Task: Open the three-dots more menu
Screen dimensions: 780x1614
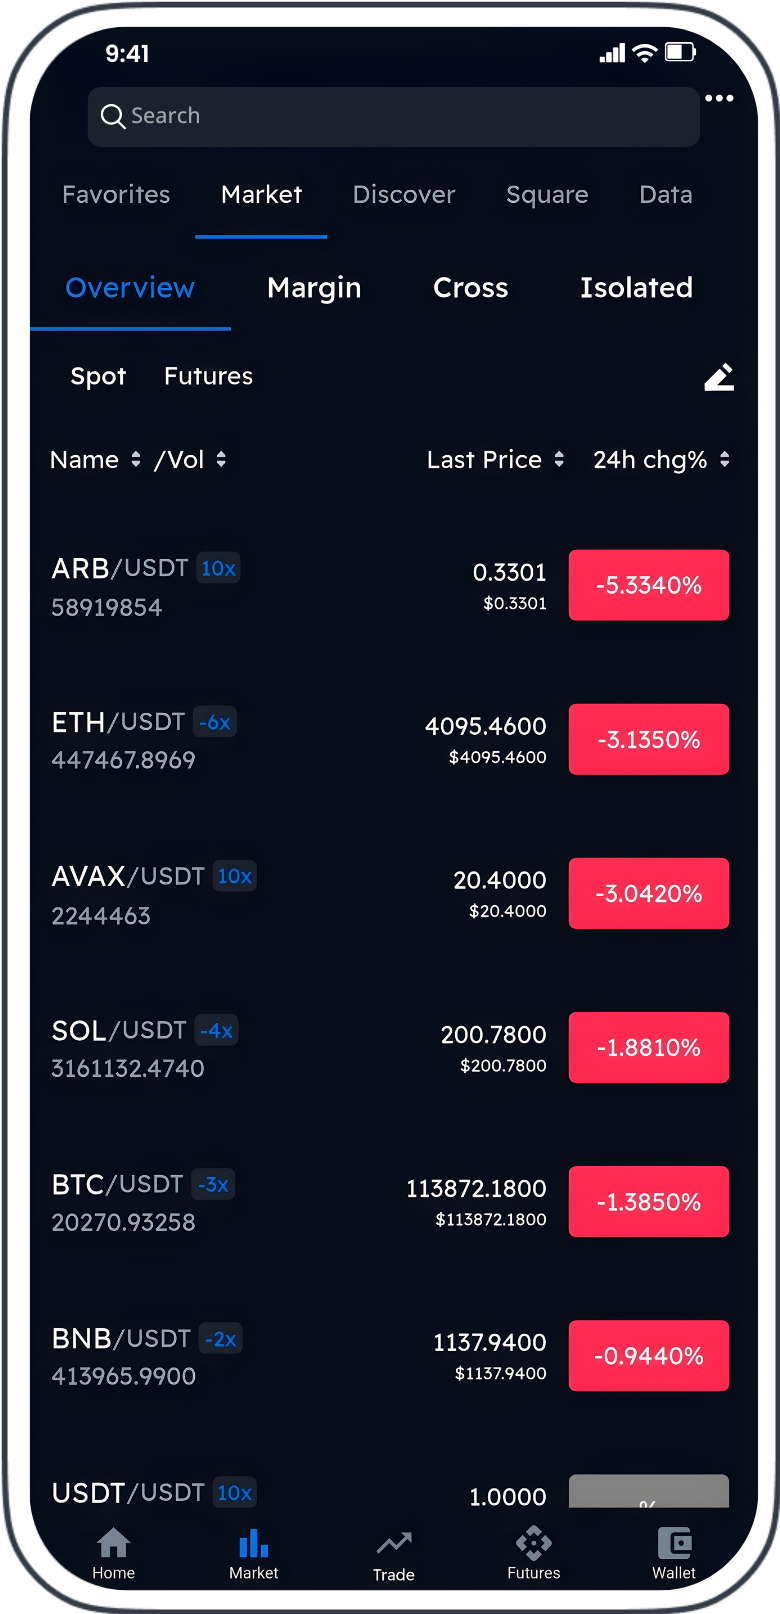Action: [719, 98]
